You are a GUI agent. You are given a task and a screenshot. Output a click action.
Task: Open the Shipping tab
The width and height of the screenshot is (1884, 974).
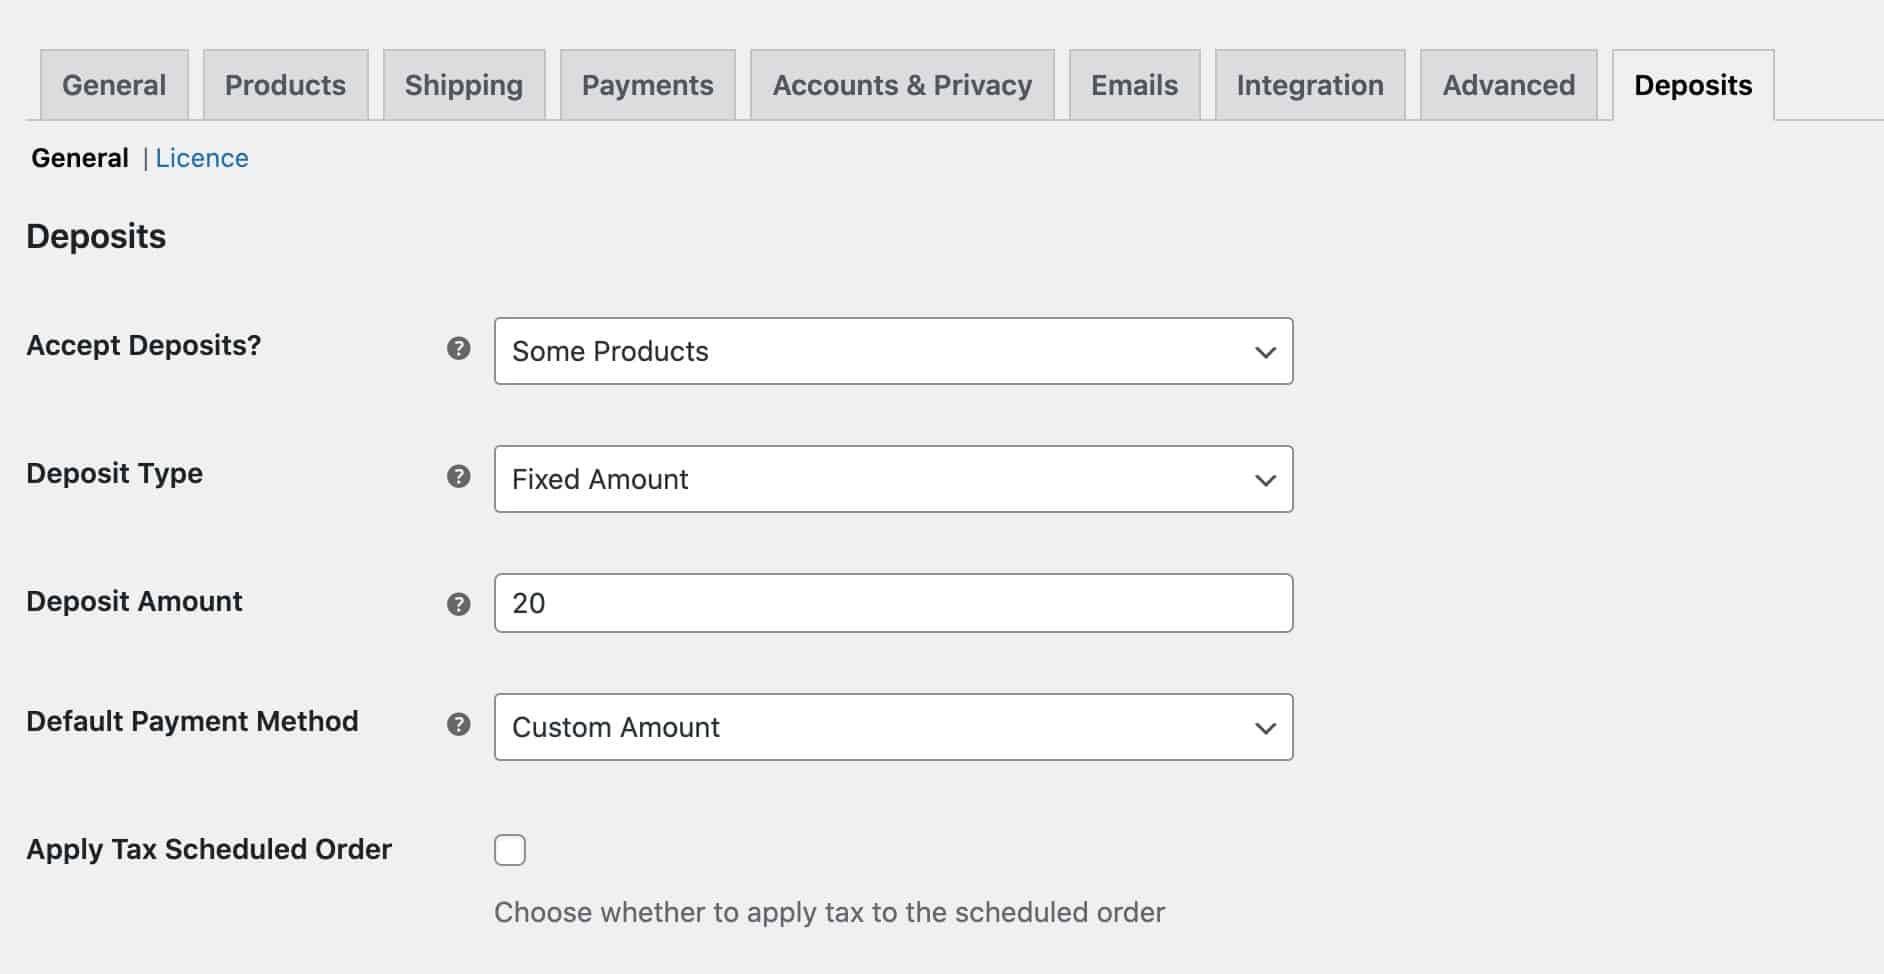(464, 85)
